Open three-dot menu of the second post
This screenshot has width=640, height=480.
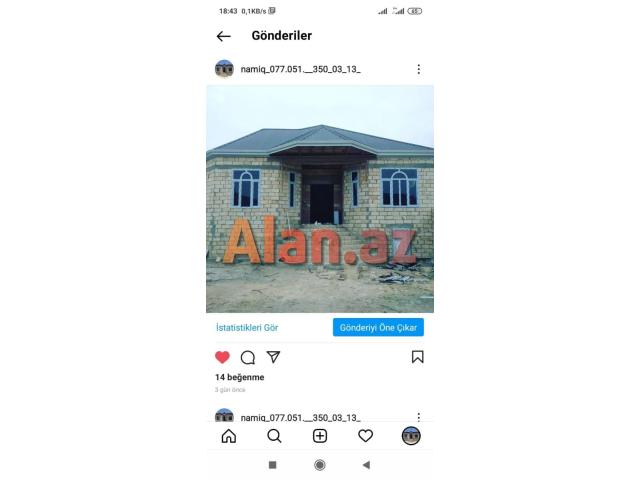(x=418, y=416)
